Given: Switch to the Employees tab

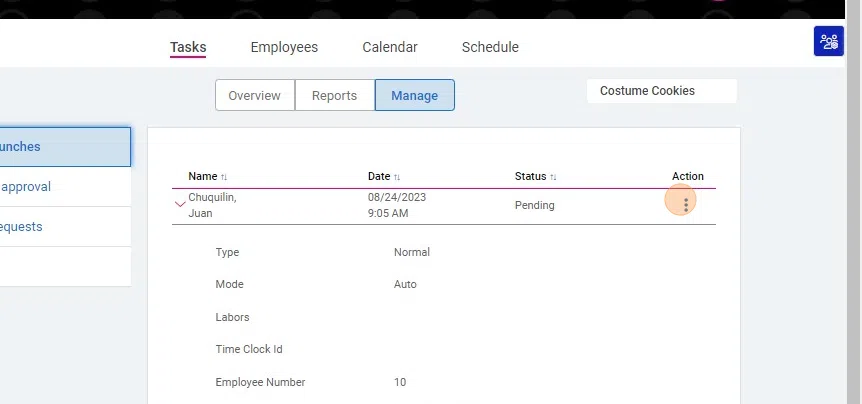Looking at the screenshot, I should [284, 47].
